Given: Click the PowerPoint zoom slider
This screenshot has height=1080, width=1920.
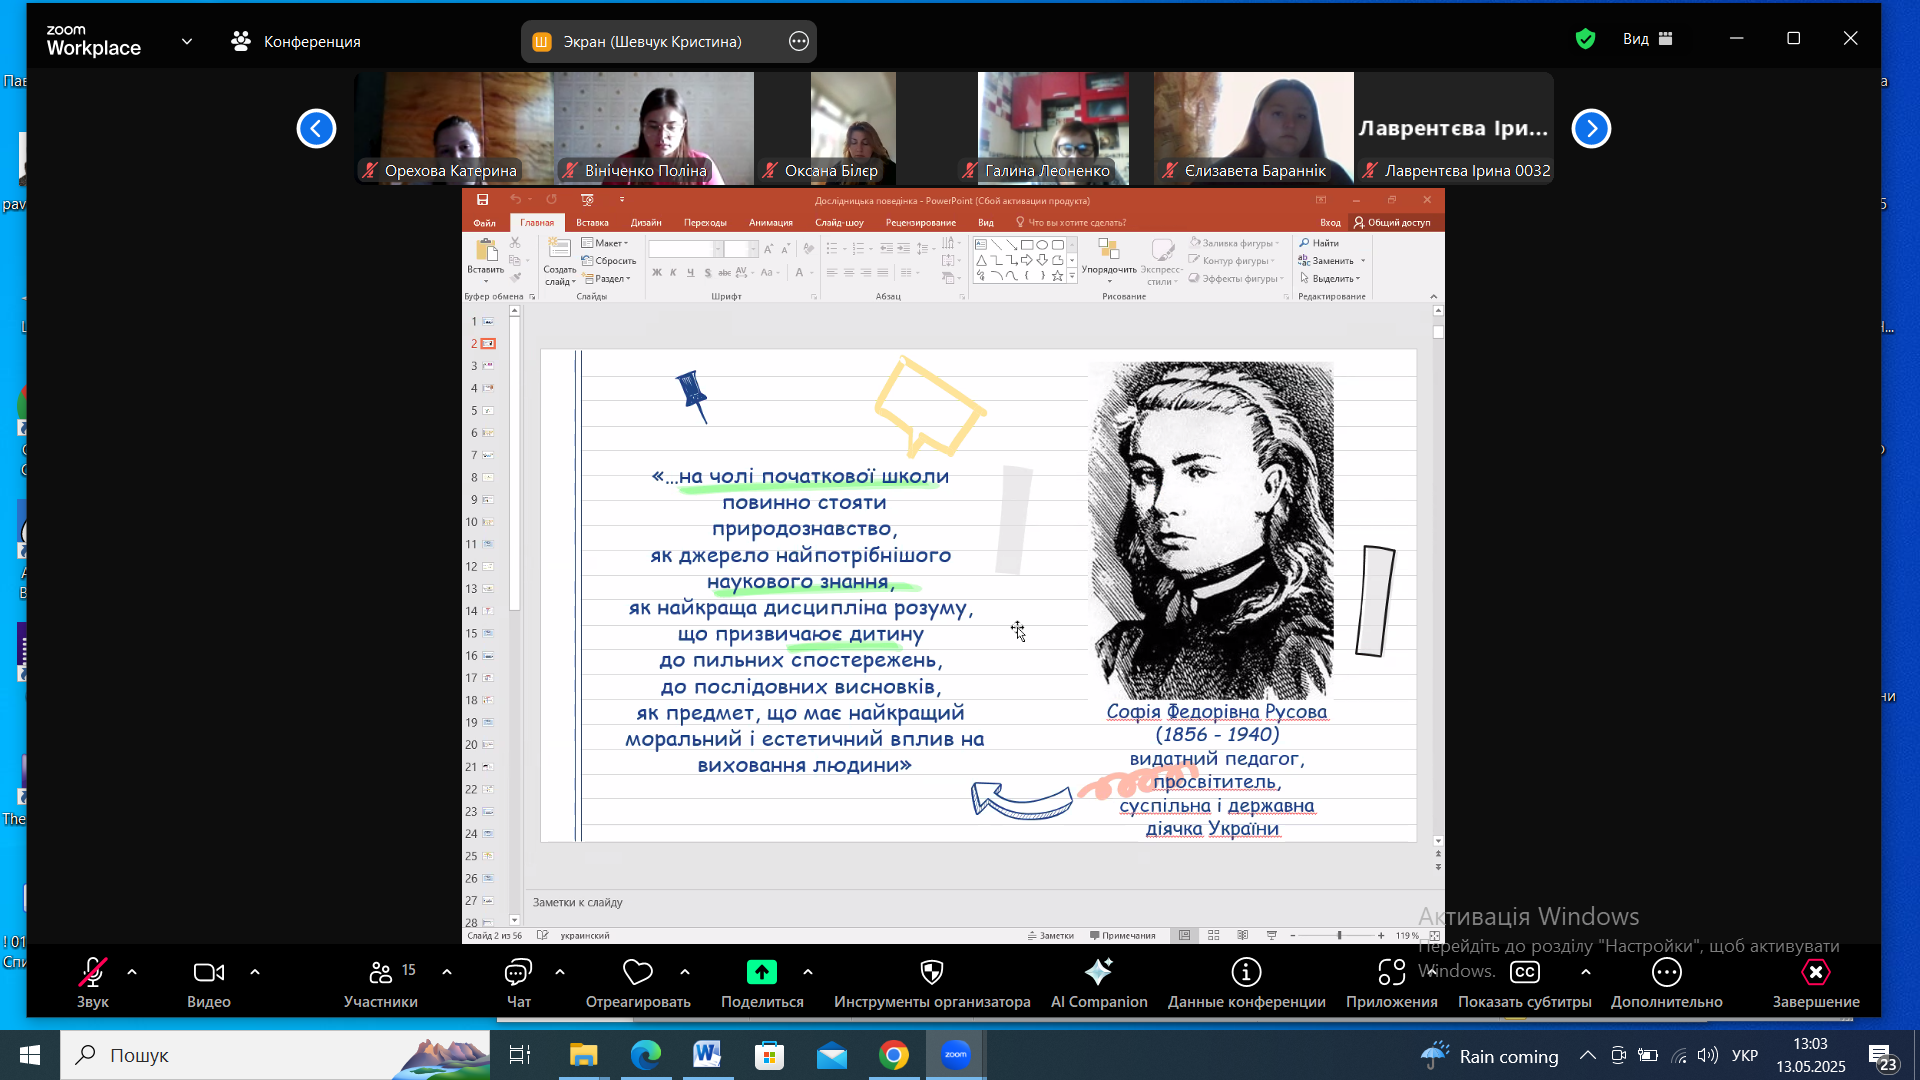Looking at the screenshot, I should tap(1338, 936).
